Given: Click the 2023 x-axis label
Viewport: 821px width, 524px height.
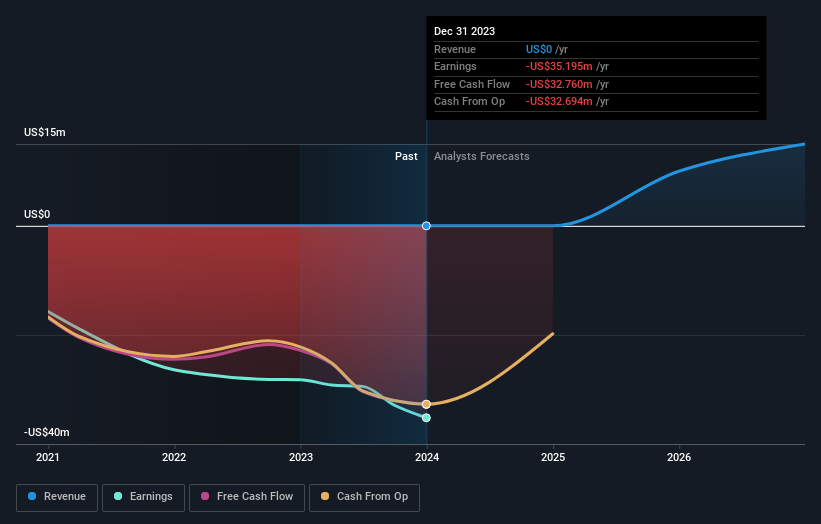Looking at the screenshot, I should 301,457.
